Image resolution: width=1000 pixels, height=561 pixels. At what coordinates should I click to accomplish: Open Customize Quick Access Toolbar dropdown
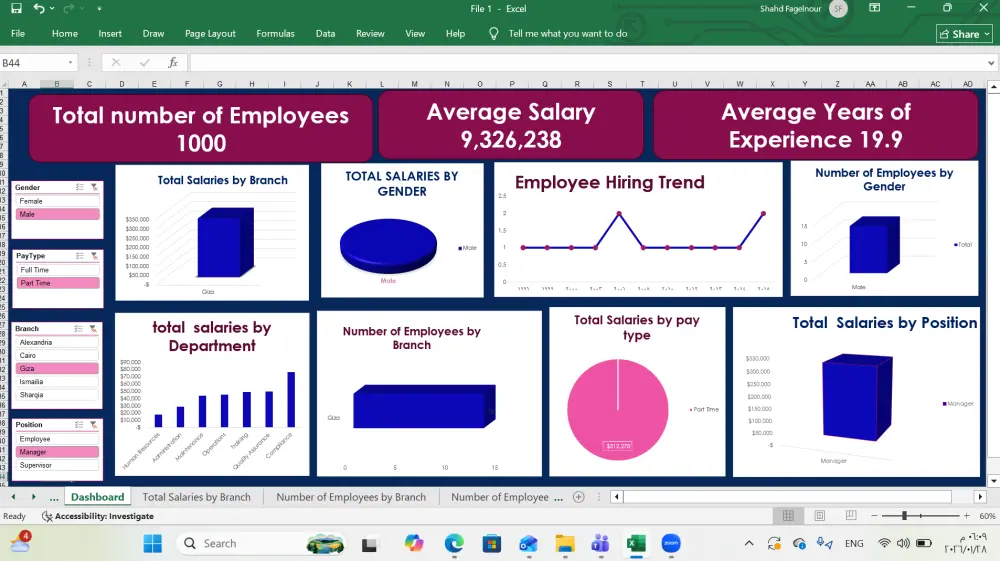99,9
